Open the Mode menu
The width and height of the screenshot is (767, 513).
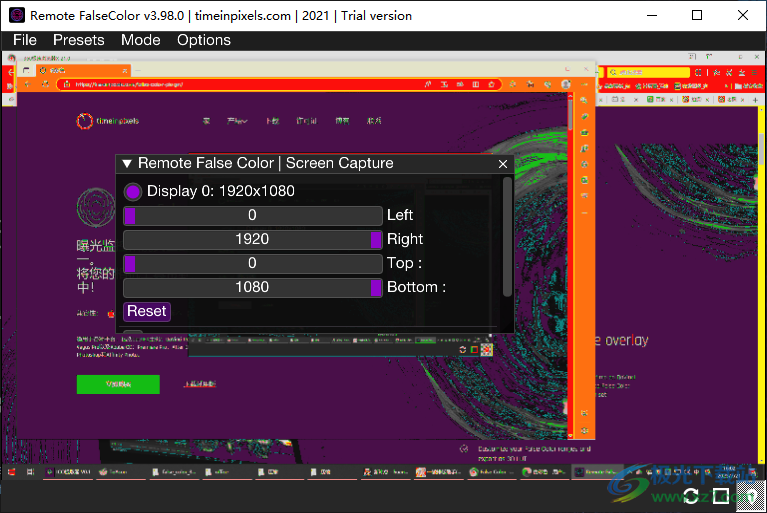[x=140, y=40]
